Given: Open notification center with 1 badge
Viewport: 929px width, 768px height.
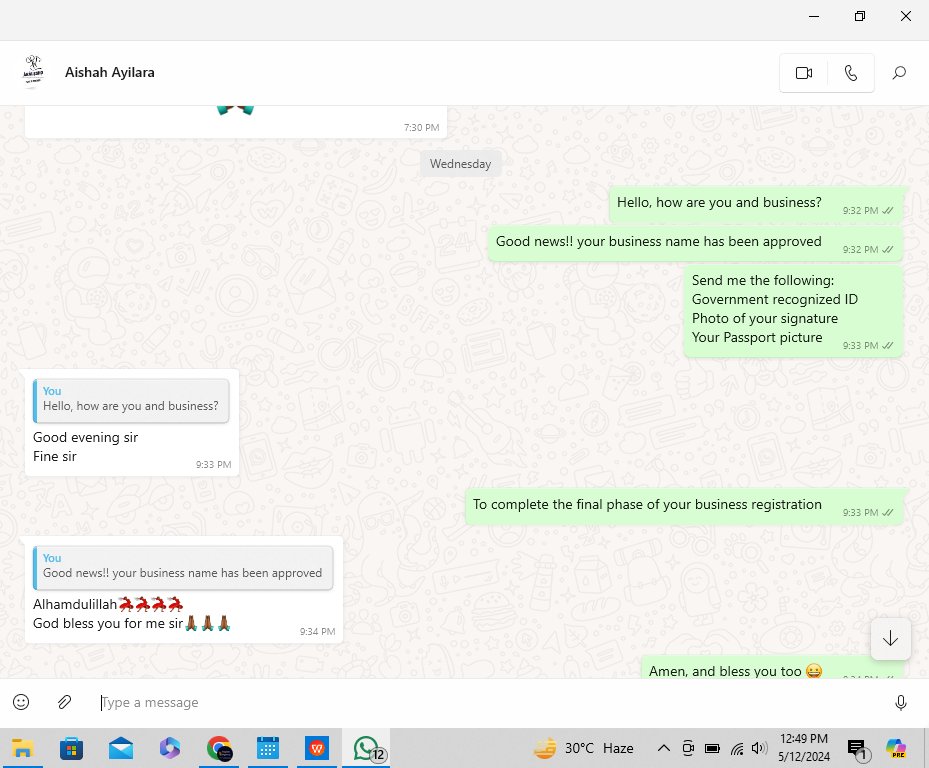Looking at the screenshot, I should (x=857, y=750).
